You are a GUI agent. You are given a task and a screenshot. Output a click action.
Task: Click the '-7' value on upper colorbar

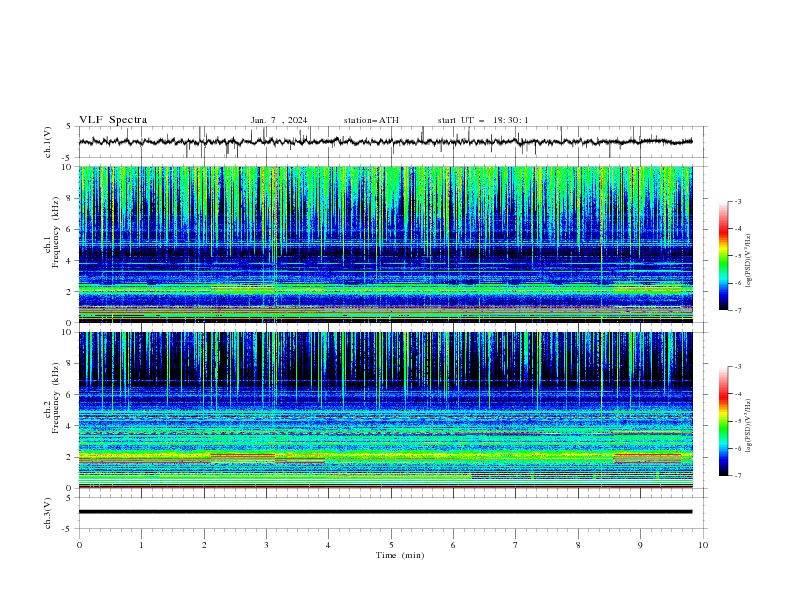[737, 310]
